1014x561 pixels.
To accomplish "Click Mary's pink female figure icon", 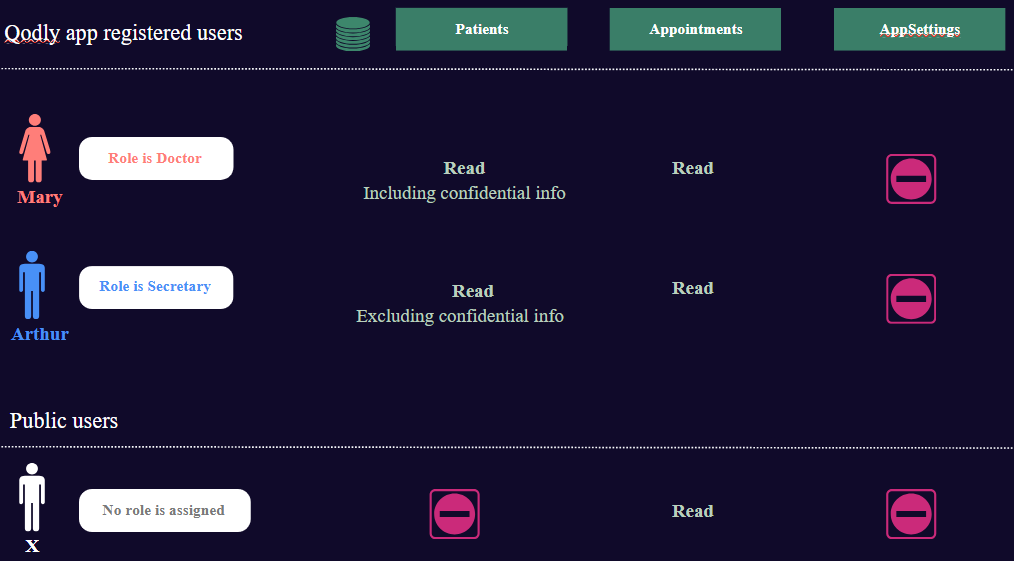I will tap(34, 149).
